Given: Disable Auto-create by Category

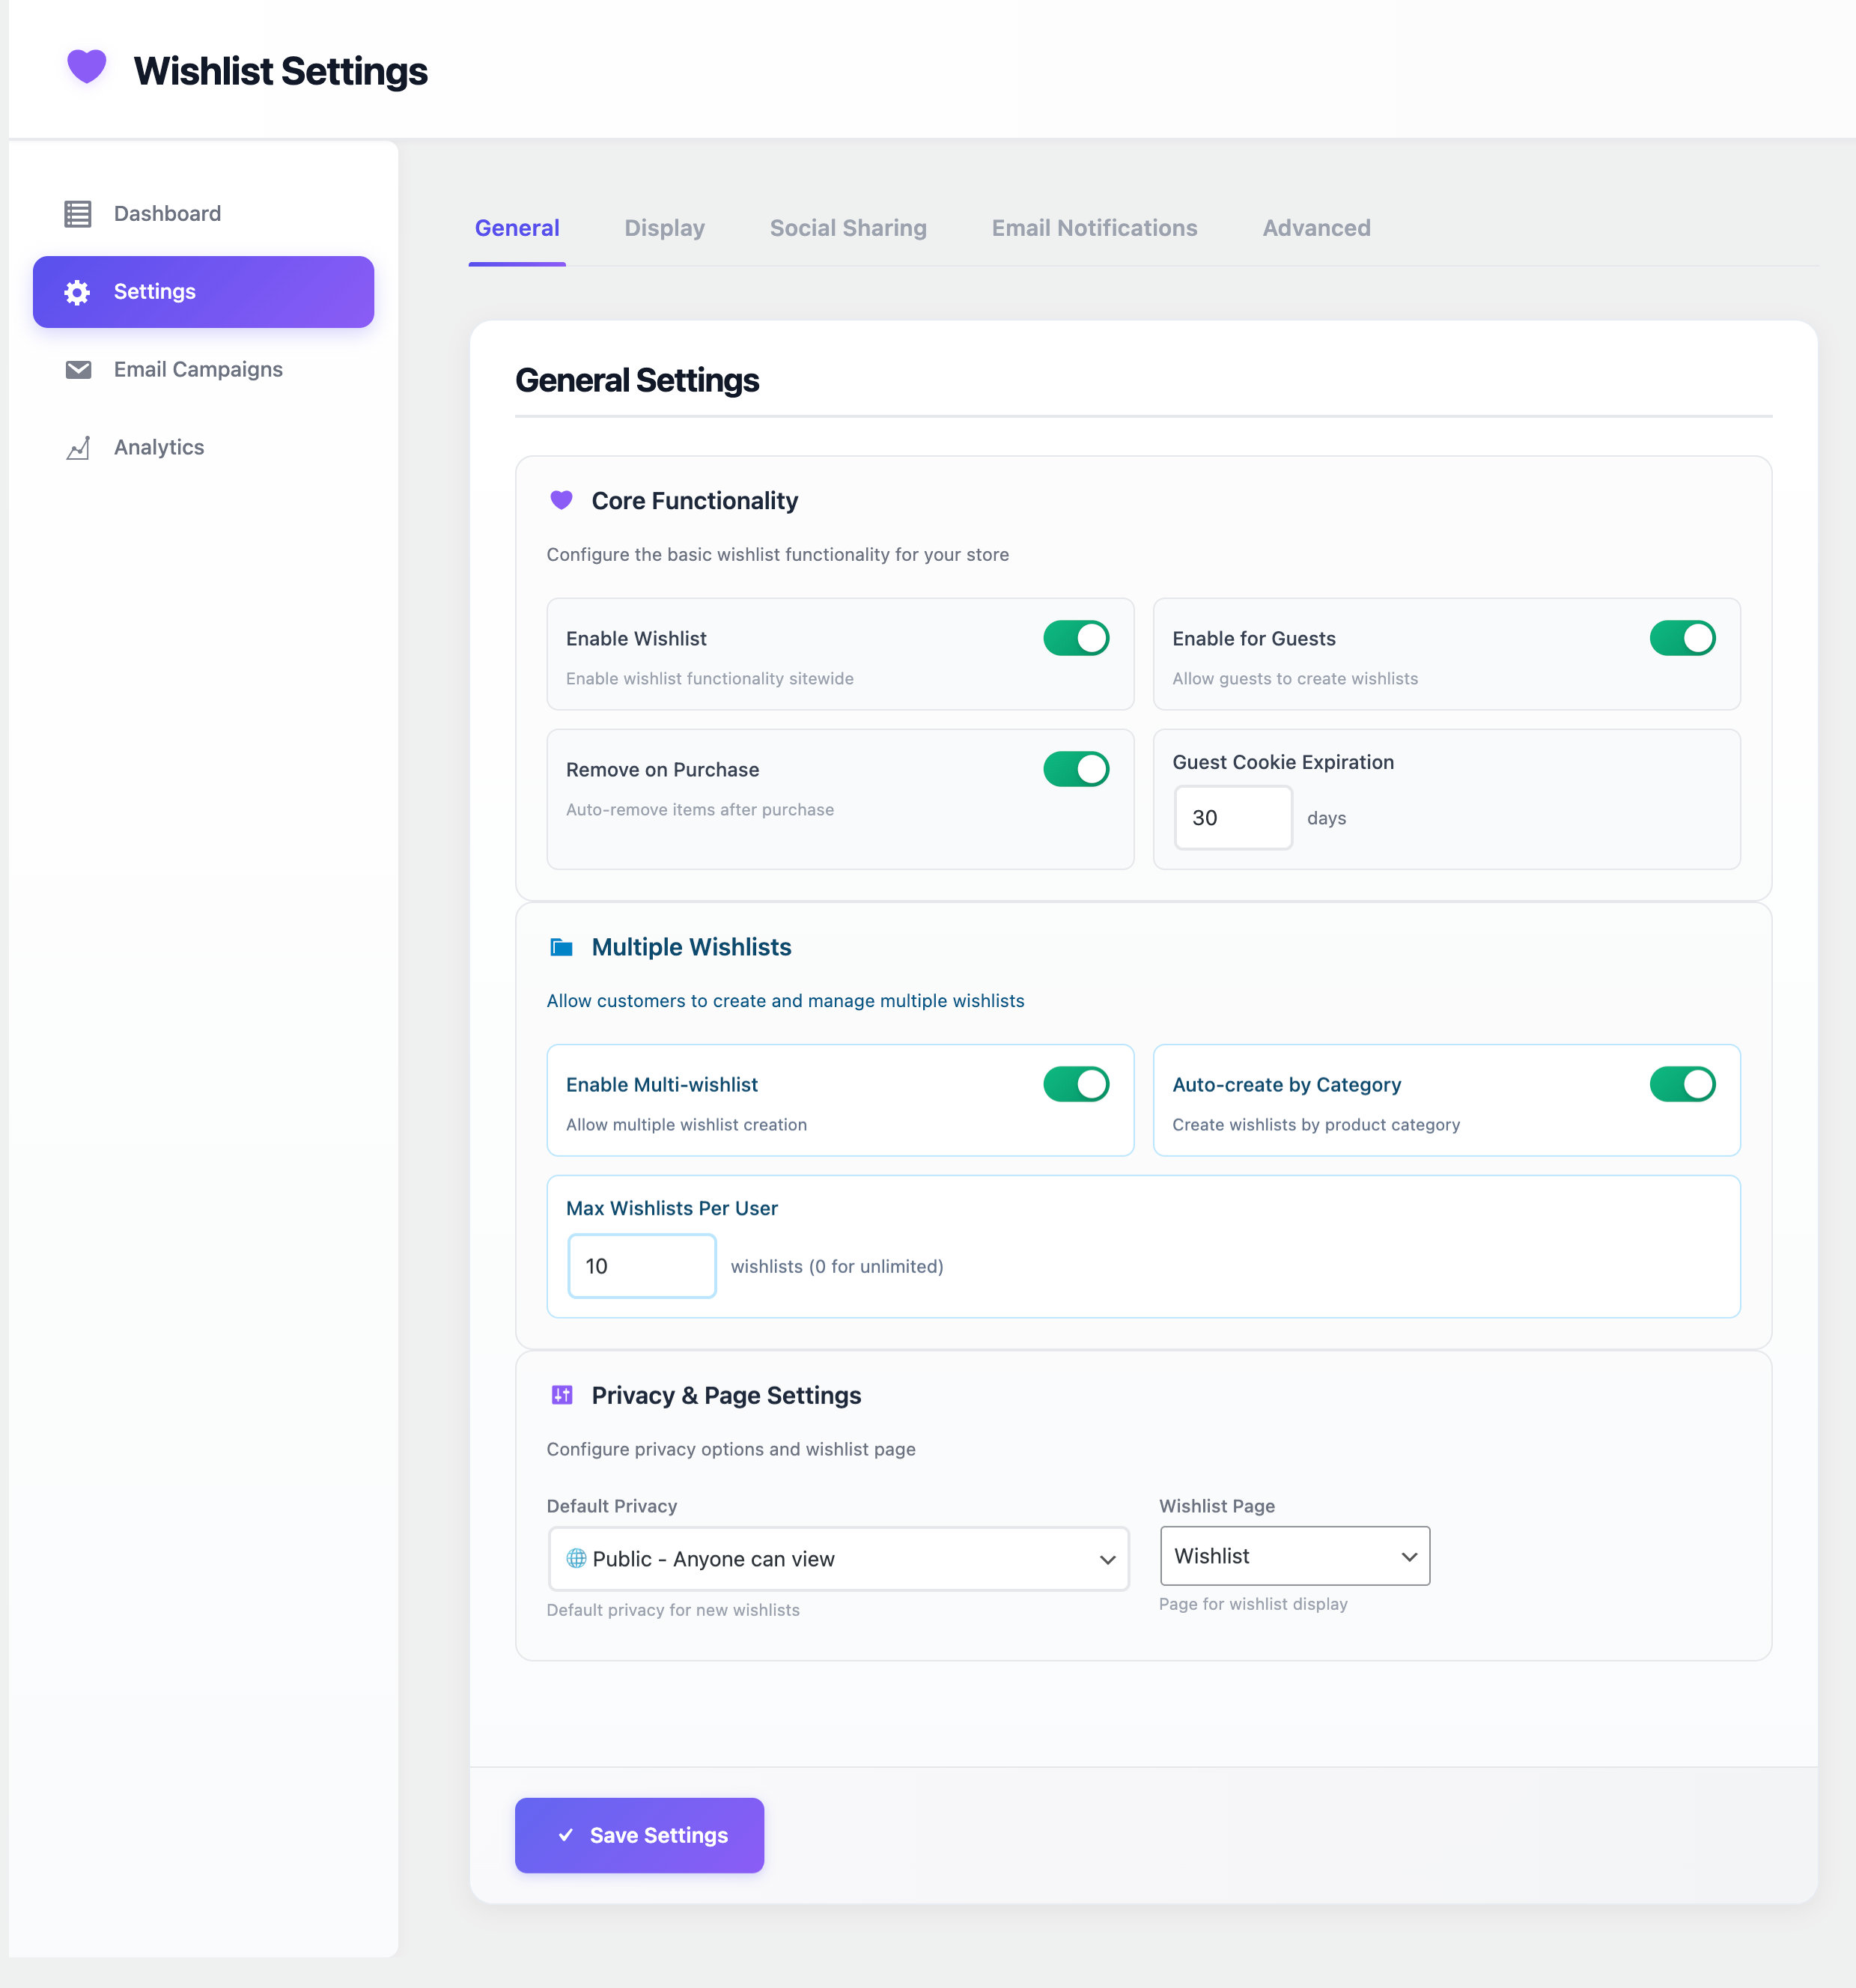Looking at the screenshot, I should pos(1683,1084).
